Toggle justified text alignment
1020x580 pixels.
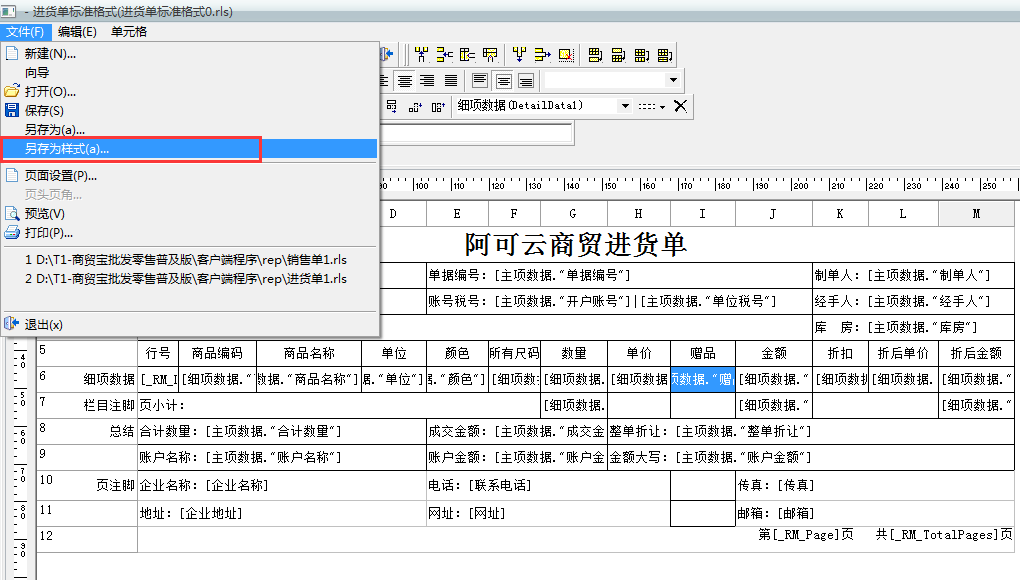(450, 81)
